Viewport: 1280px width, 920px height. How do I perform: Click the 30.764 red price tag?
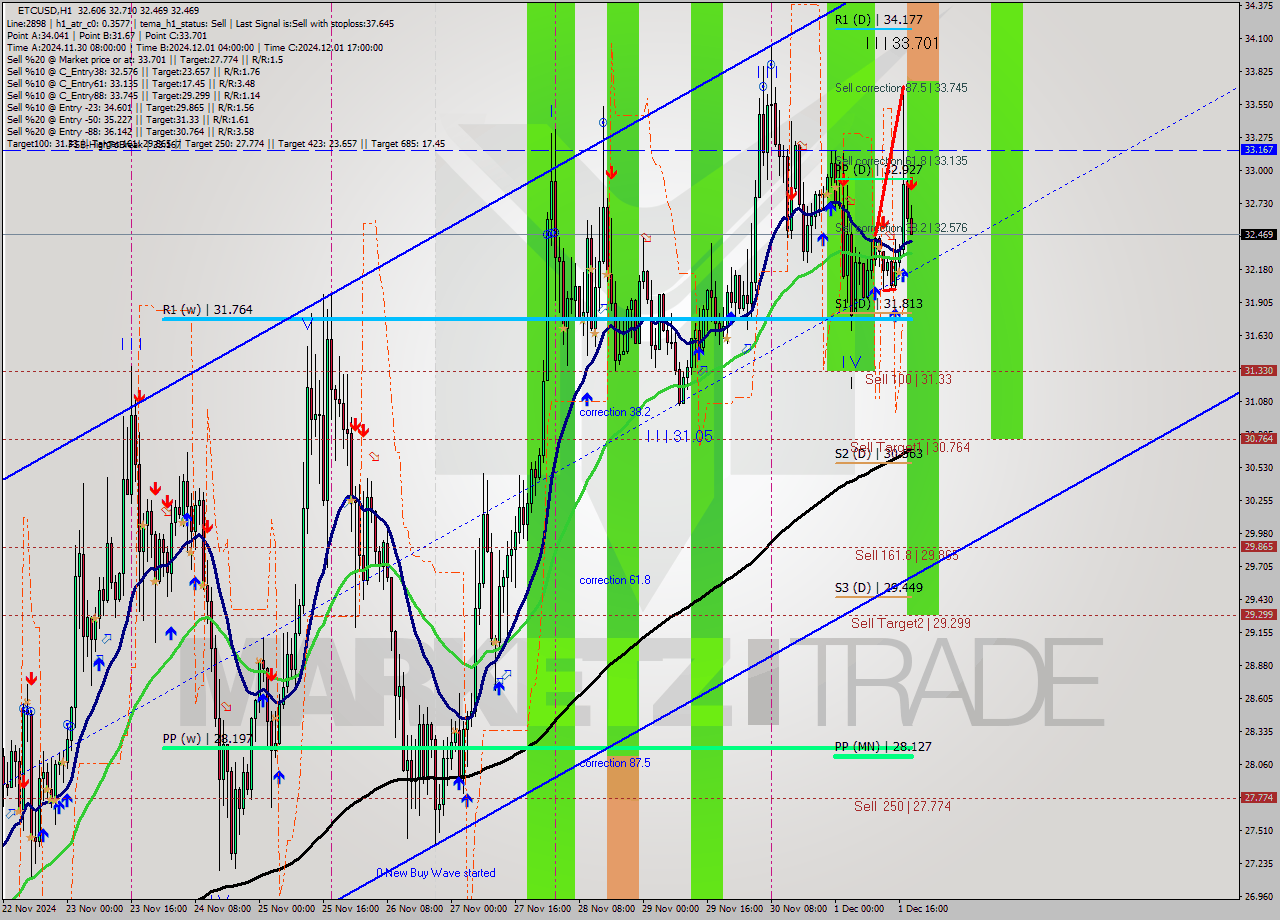coord(1258,438)
